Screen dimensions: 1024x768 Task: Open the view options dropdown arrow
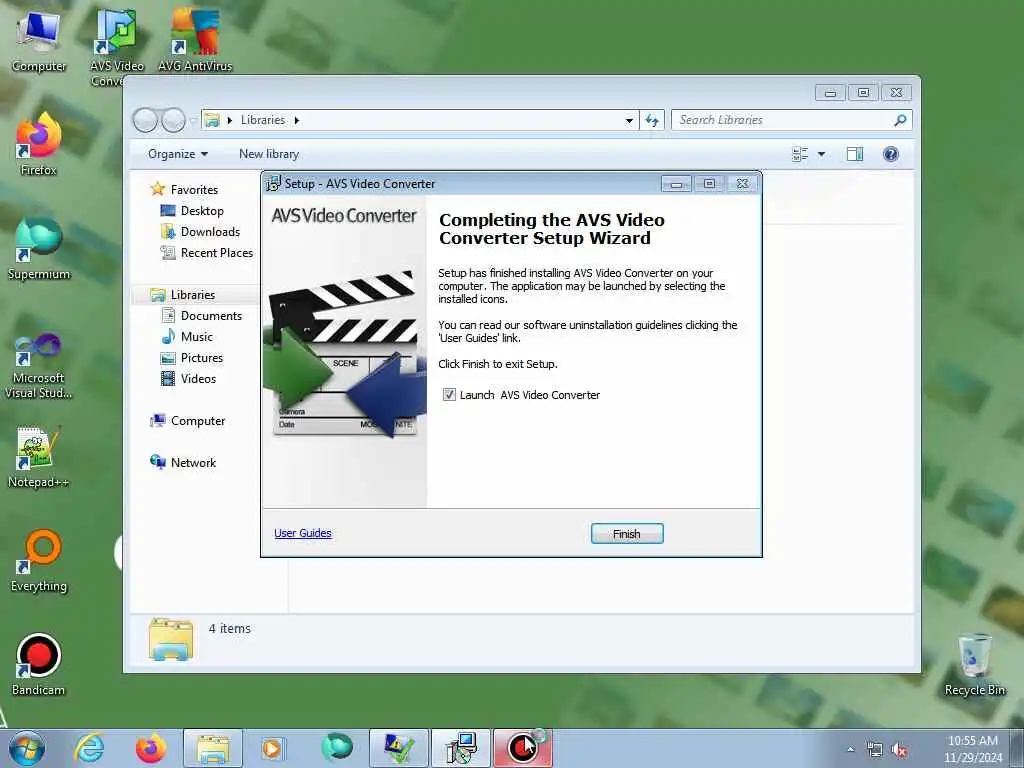822,154
